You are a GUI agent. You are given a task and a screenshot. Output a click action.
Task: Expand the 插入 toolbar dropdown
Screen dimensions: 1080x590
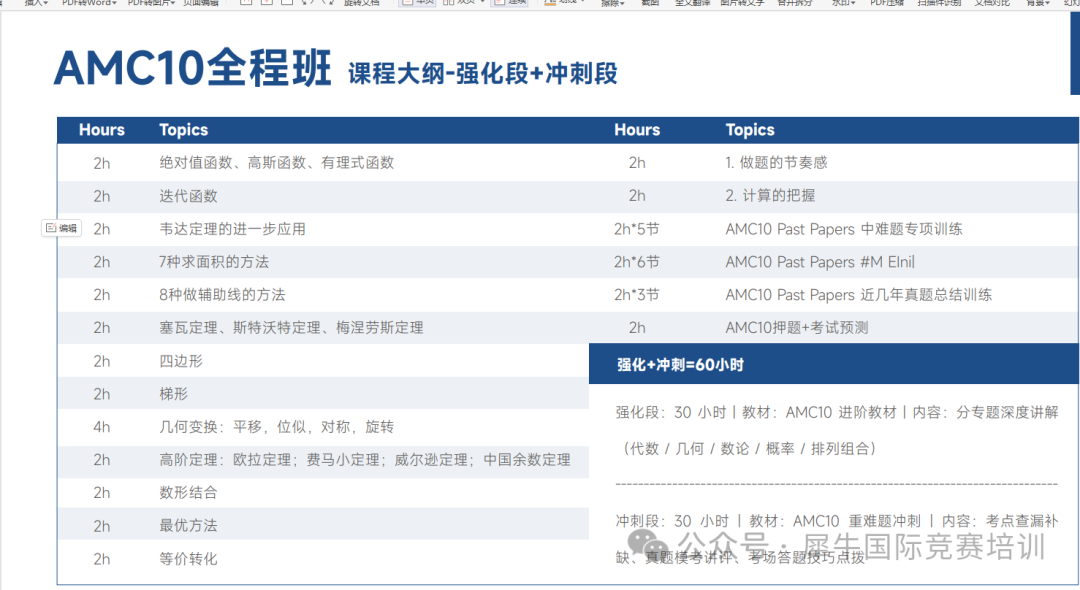click(x=37, y=3)
